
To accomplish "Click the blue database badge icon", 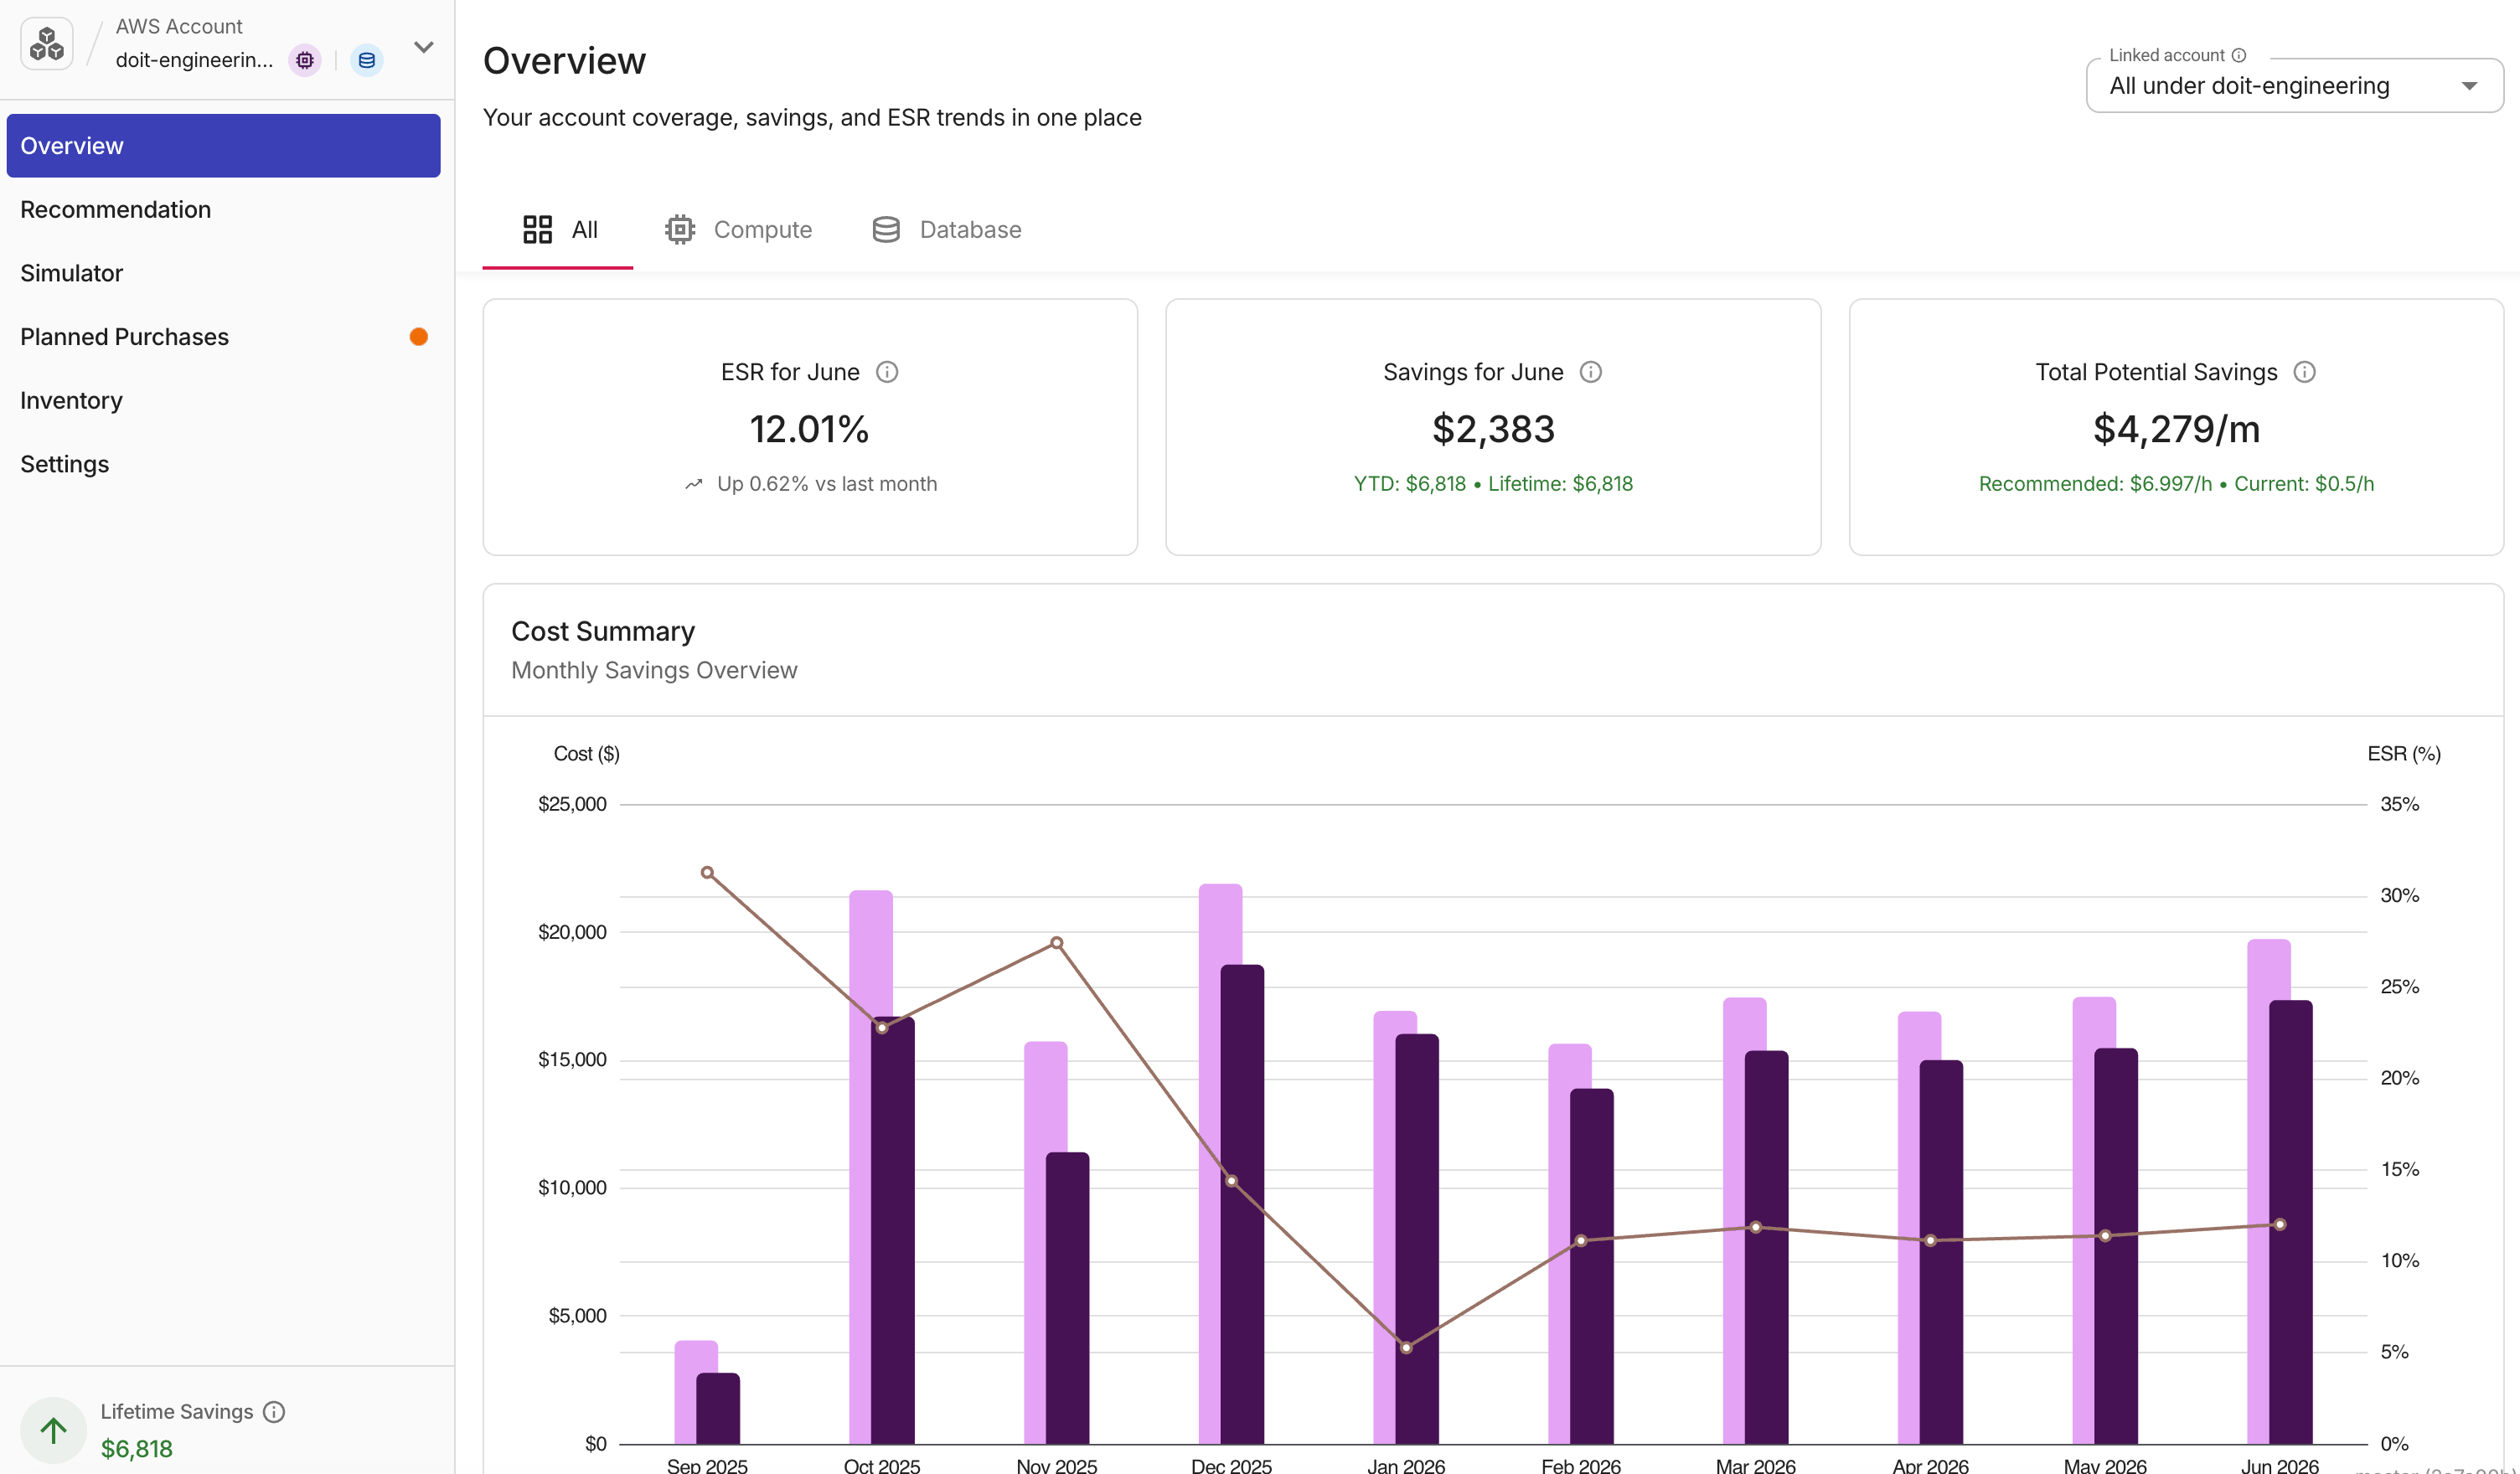I will click(367, 60).
